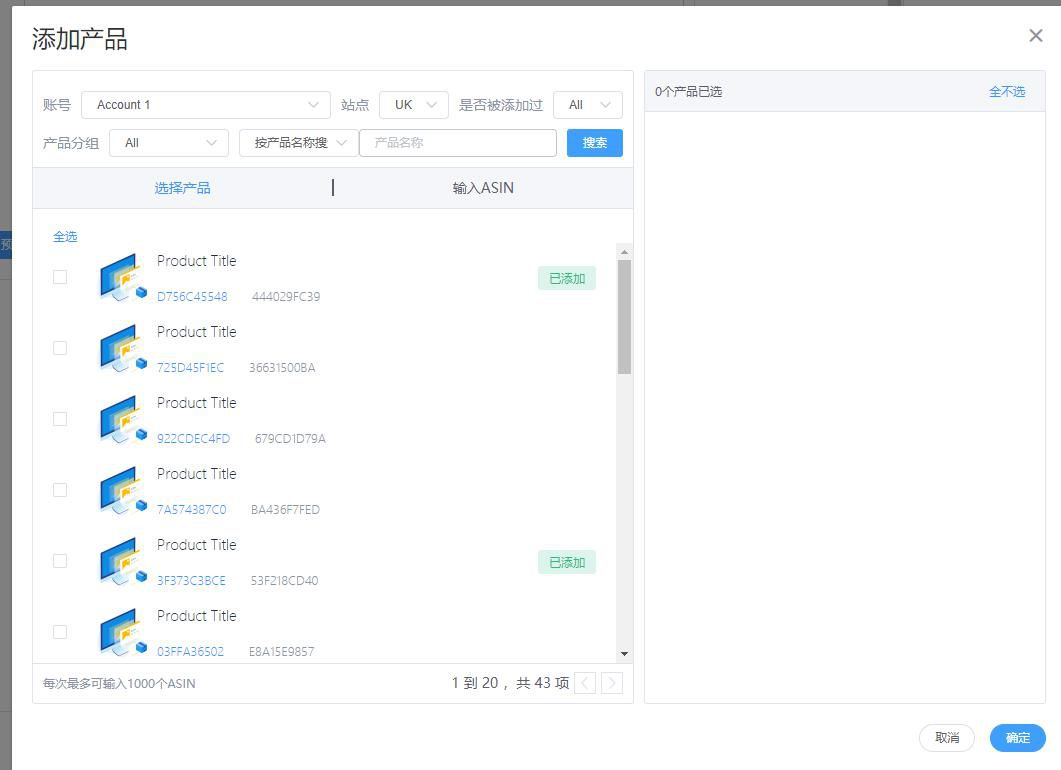Screen dimensions: 1061x770
Task: Click the 产品名称 search input field
Action: click(457, 143)
